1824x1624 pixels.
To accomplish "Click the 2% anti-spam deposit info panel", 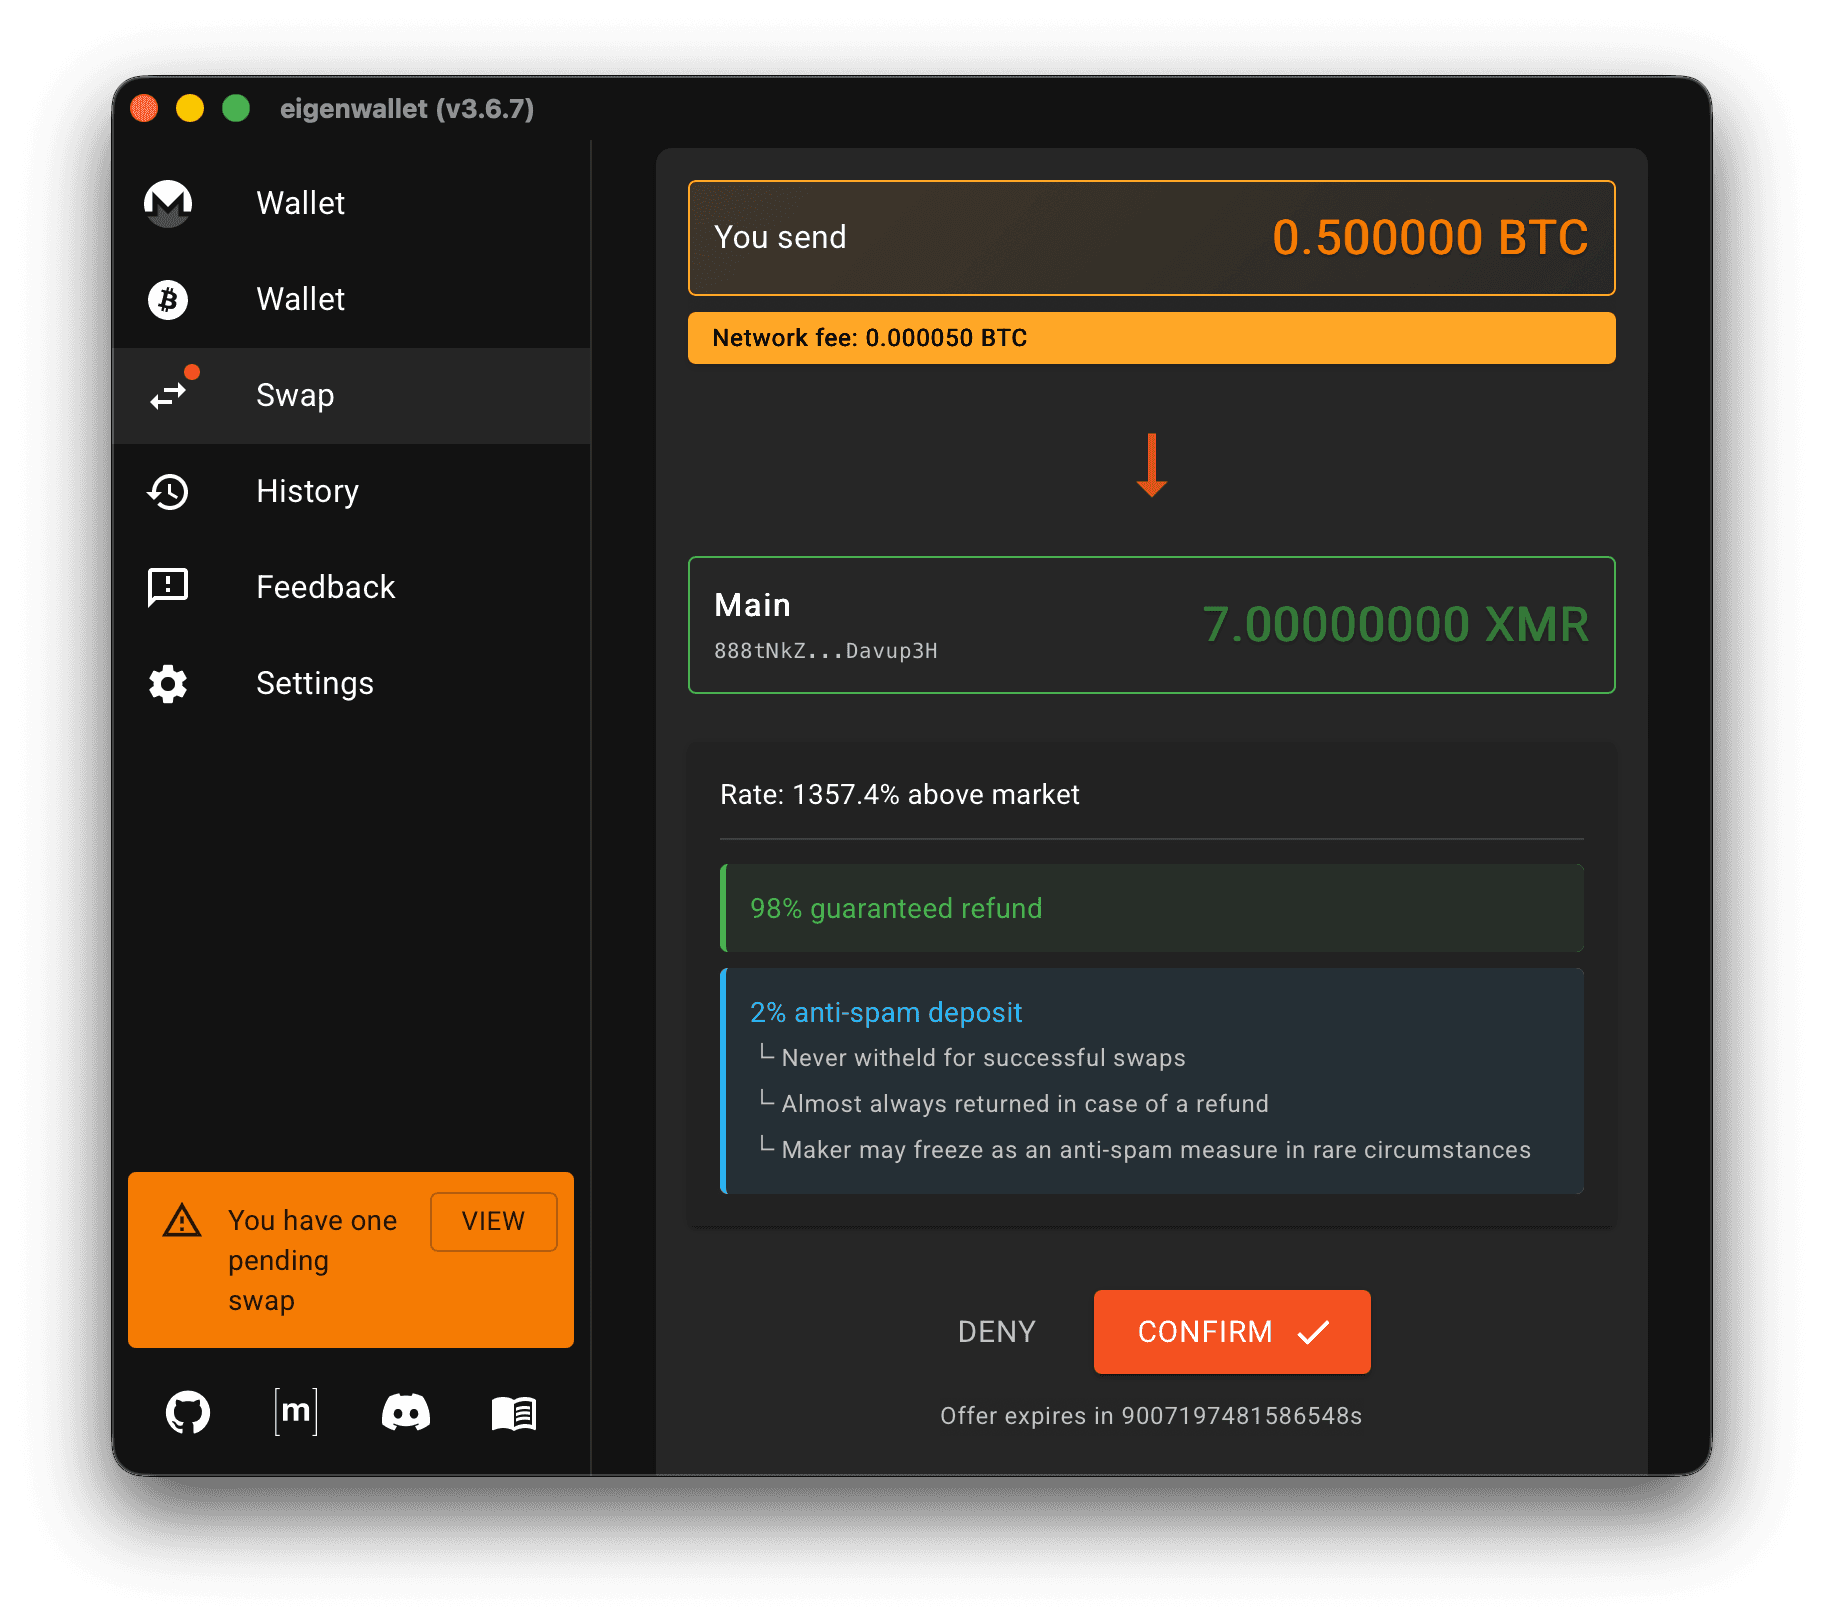I will click(1151, 1080).
